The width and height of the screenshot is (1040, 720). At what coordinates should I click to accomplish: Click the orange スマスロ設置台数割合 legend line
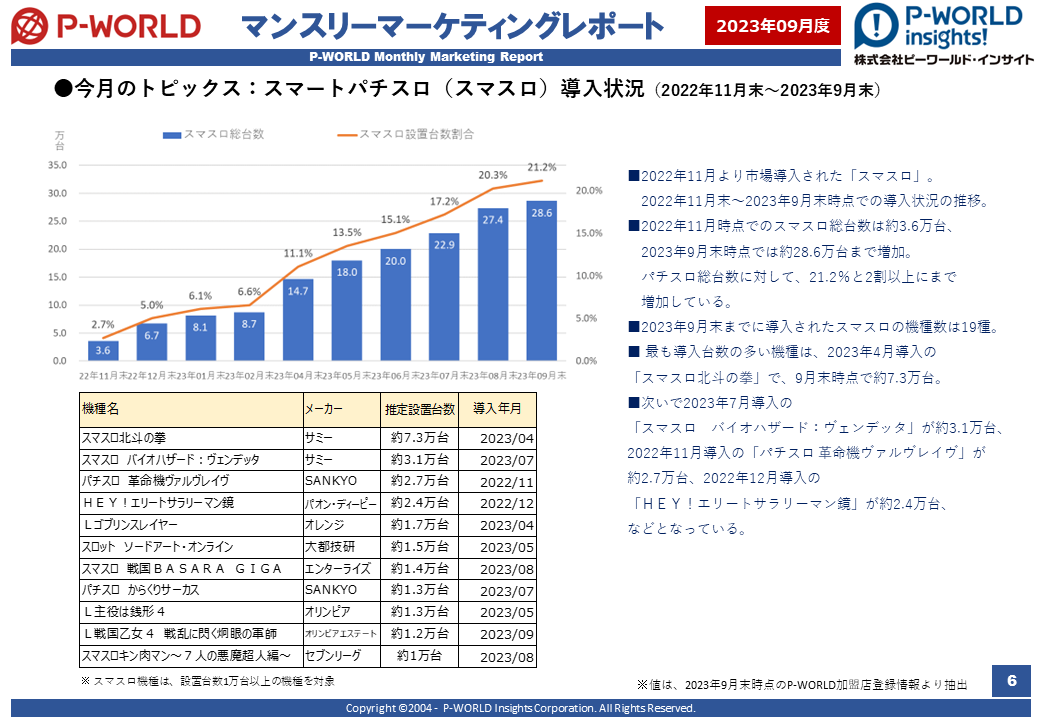click(347, 135)
